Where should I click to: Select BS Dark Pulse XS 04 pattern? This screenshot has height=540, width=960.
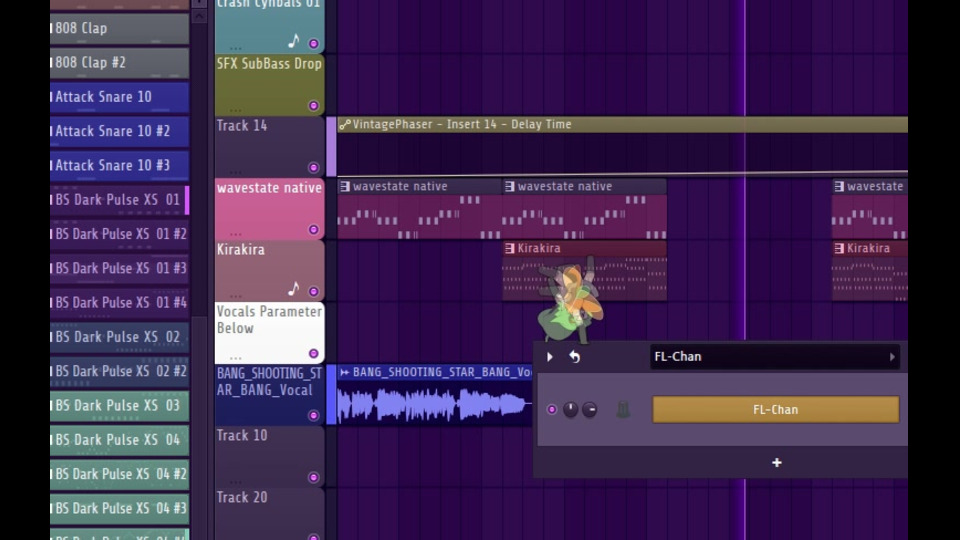pyautogui.click(x=119, y=440)
